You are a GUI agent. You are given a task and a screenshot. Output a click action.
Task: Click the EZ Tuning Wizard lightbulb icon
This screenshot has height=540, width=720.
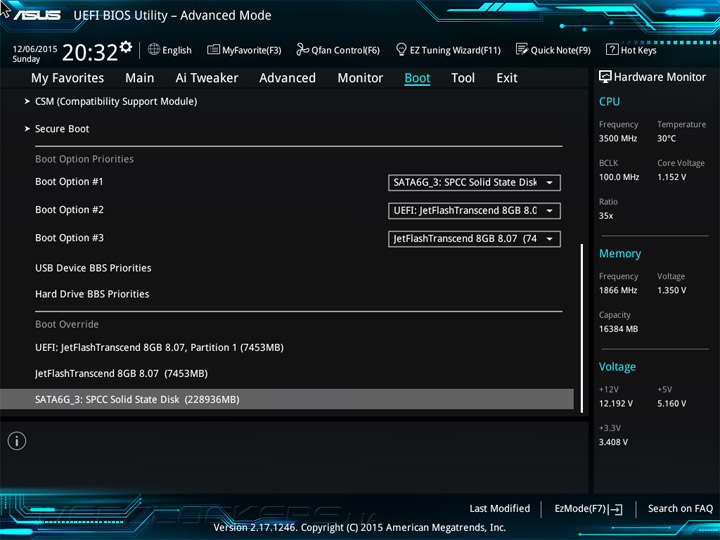coord(401,49)
